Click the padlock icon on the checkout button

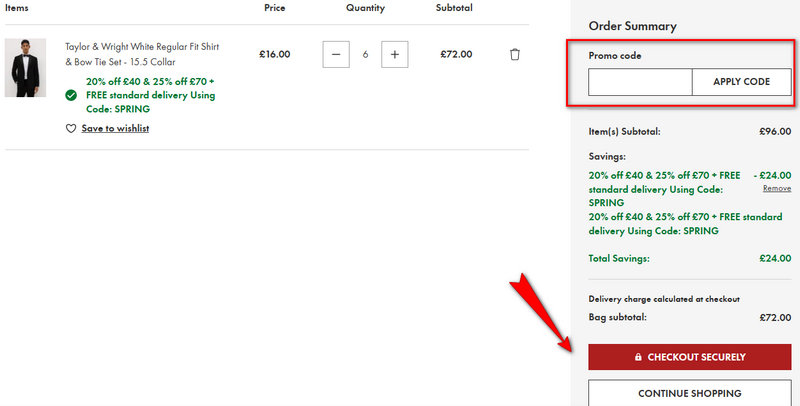638,357
